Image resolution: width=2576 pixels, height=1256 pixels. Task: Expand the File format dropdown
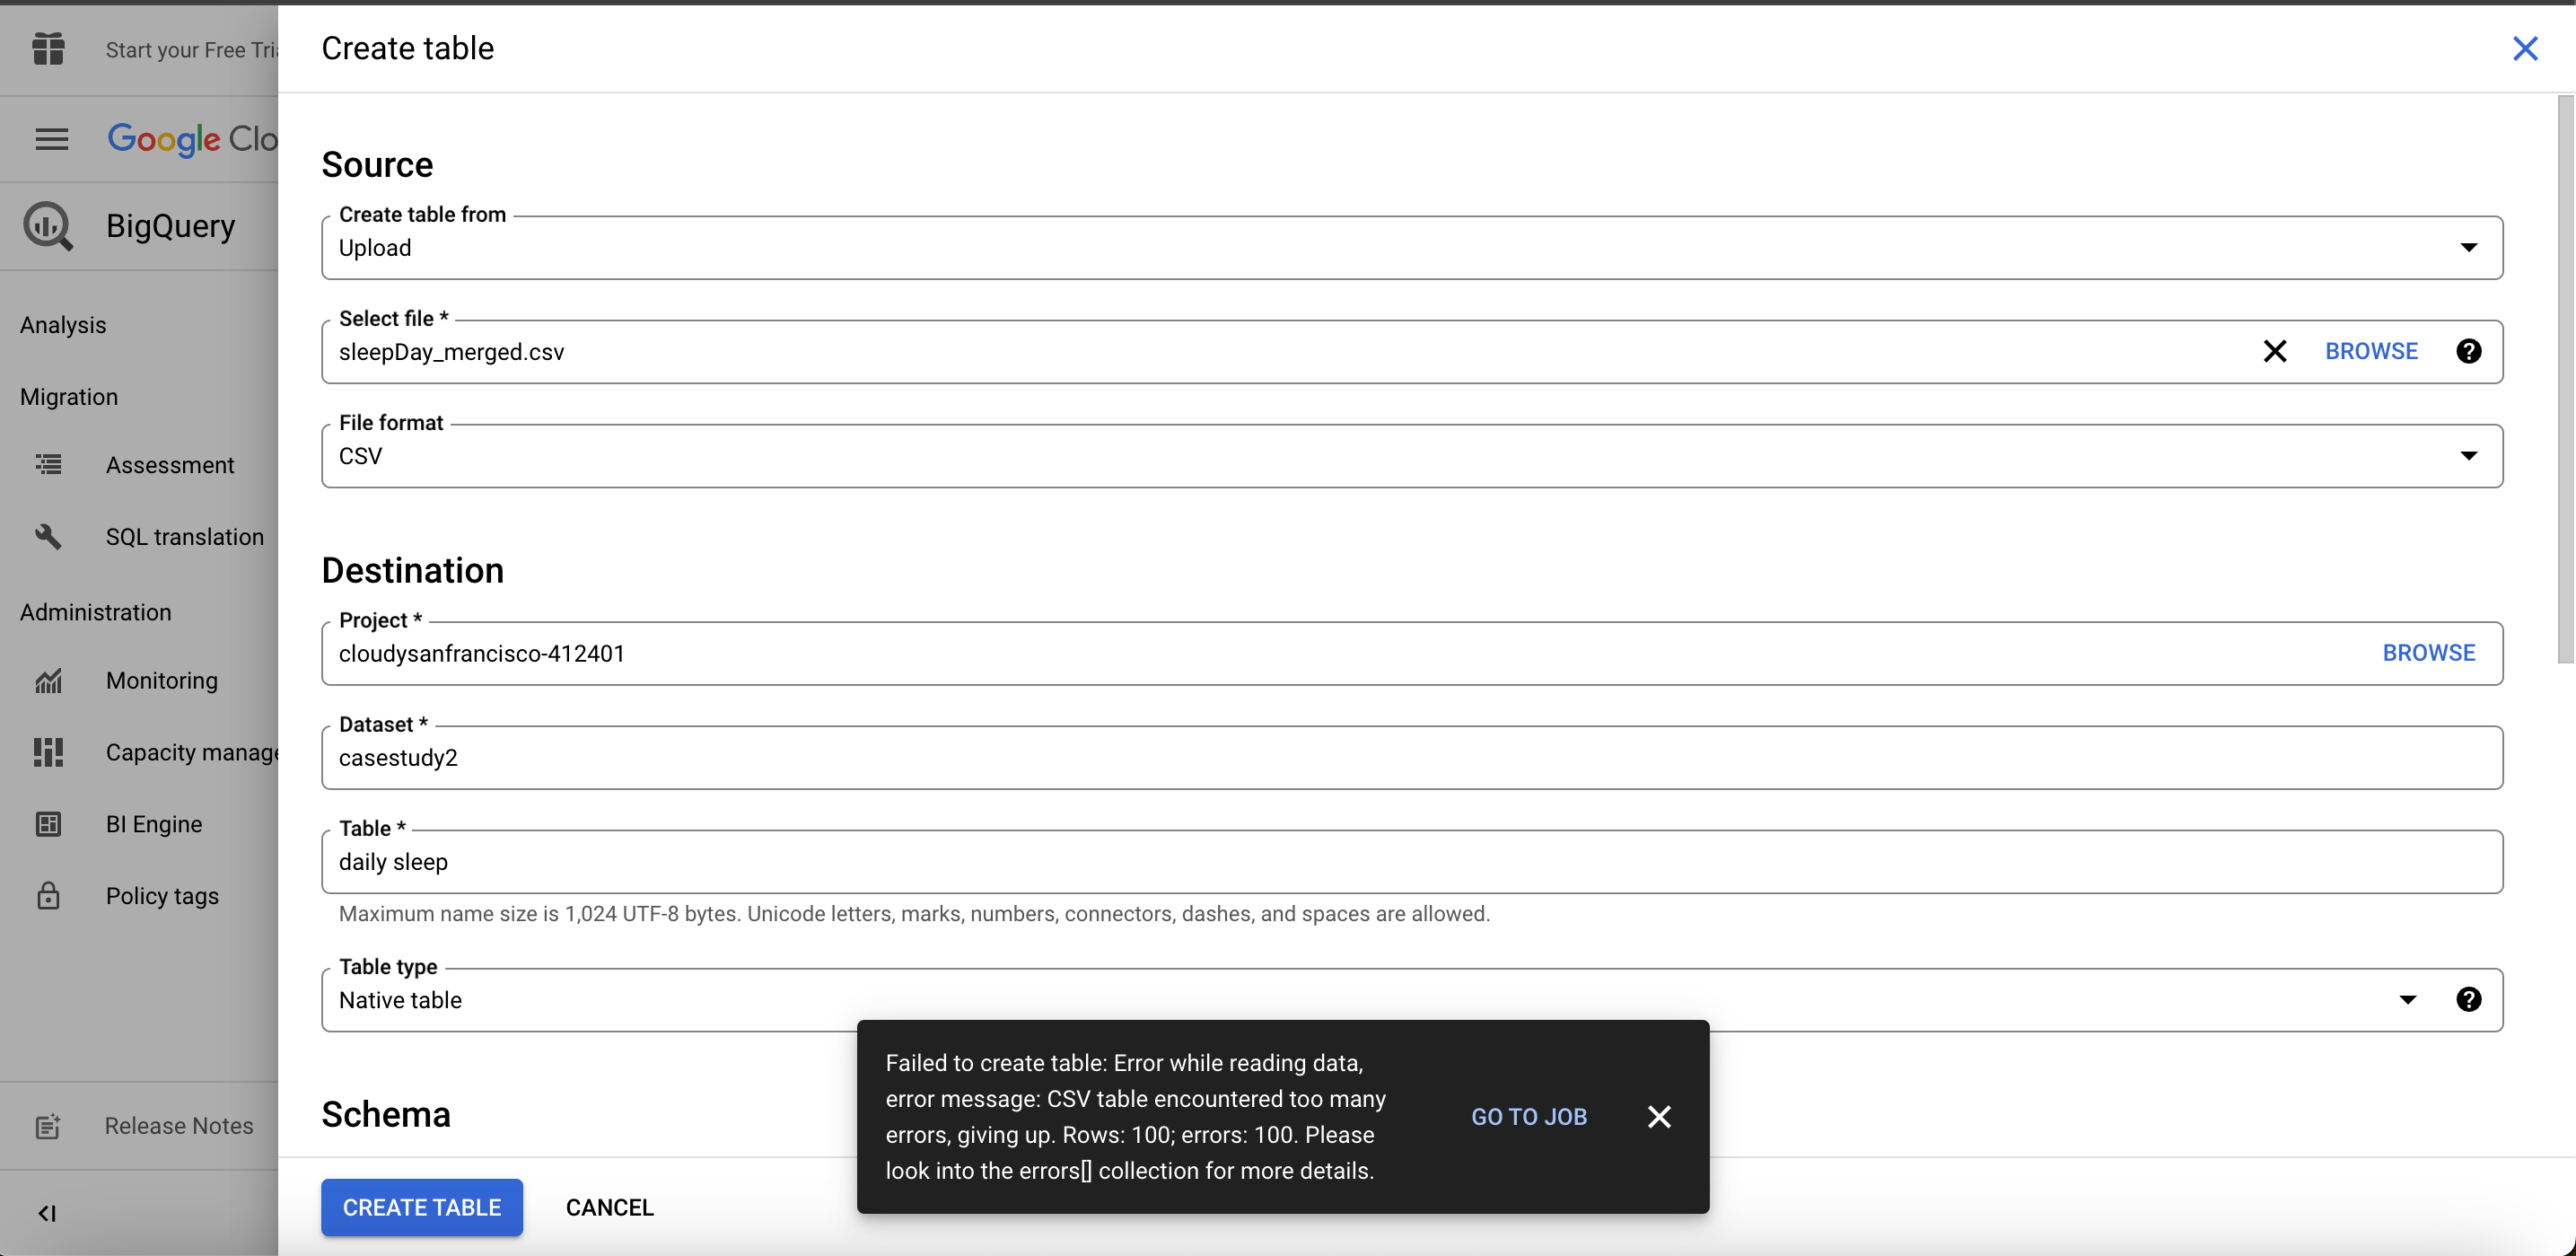[2469, 455]
